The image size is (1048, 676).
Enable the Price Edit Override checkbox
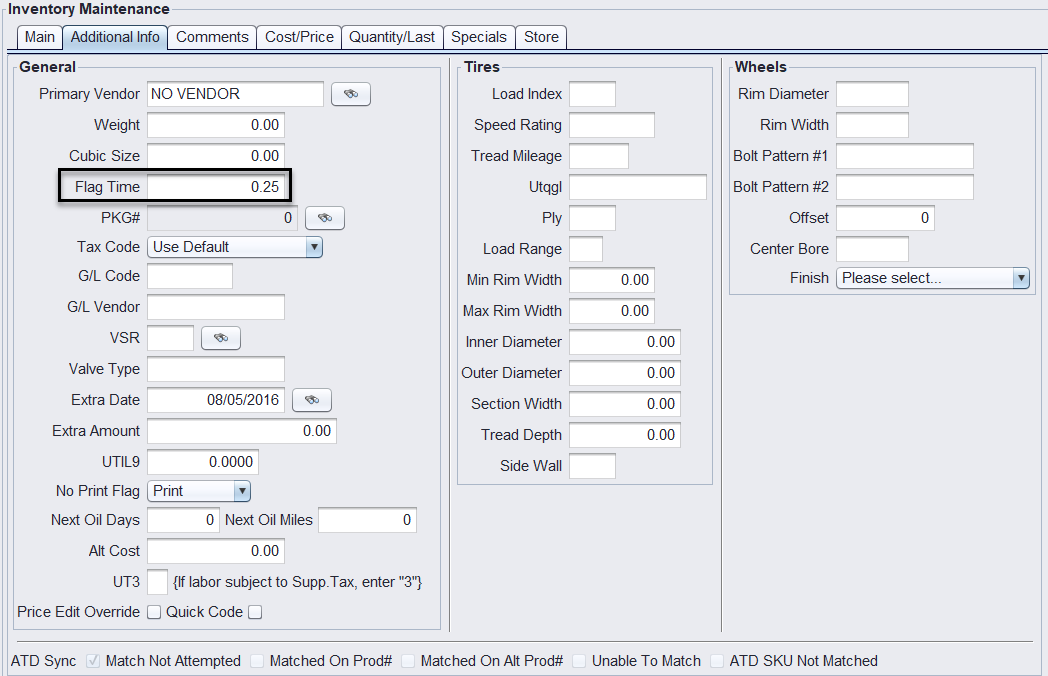pos(154,612)
